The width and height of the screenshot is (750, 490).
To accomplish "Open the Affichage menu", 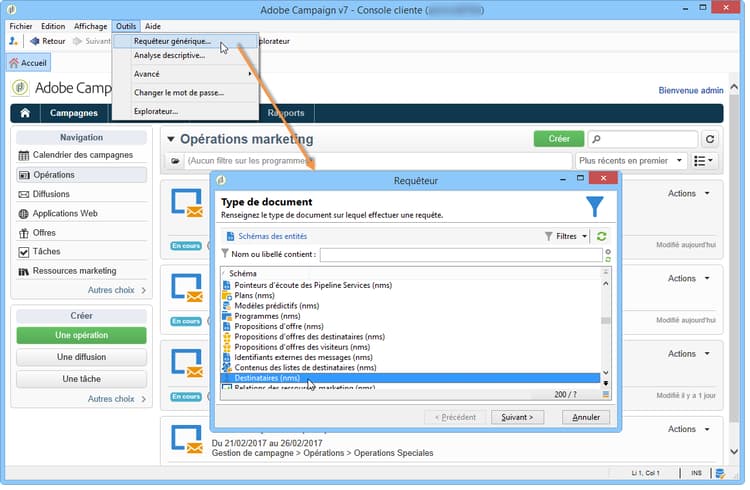I will click(90, 26).
